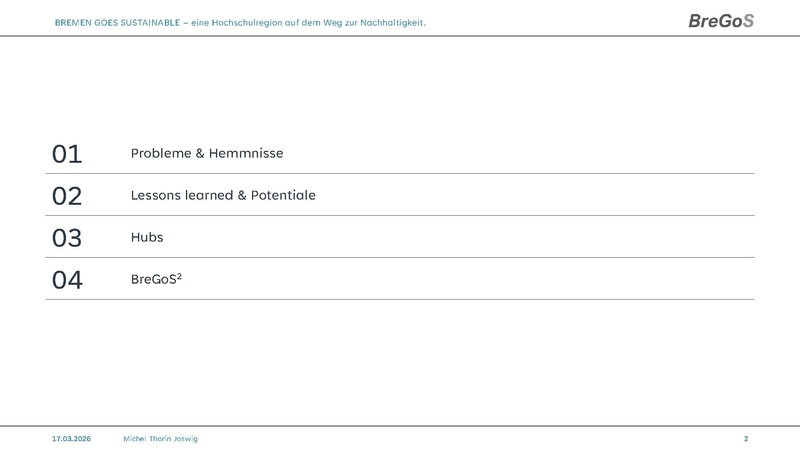
Task: Click the footer date 17.03.2026
Action: pos(71,439)
